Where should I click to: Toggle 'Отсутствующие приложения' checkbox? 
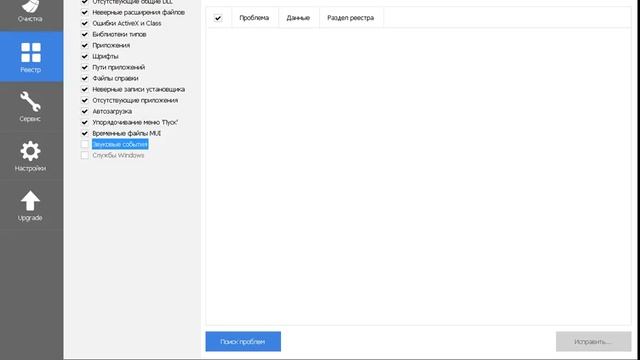pos(84,100)
